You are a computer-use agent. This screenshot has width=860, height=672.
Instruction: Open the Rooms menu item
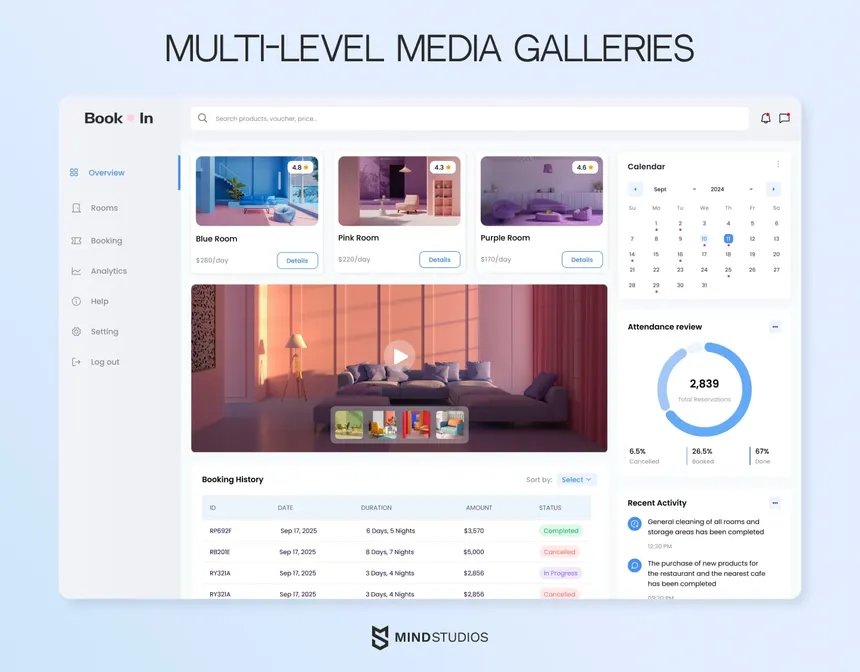coord(104,208)
